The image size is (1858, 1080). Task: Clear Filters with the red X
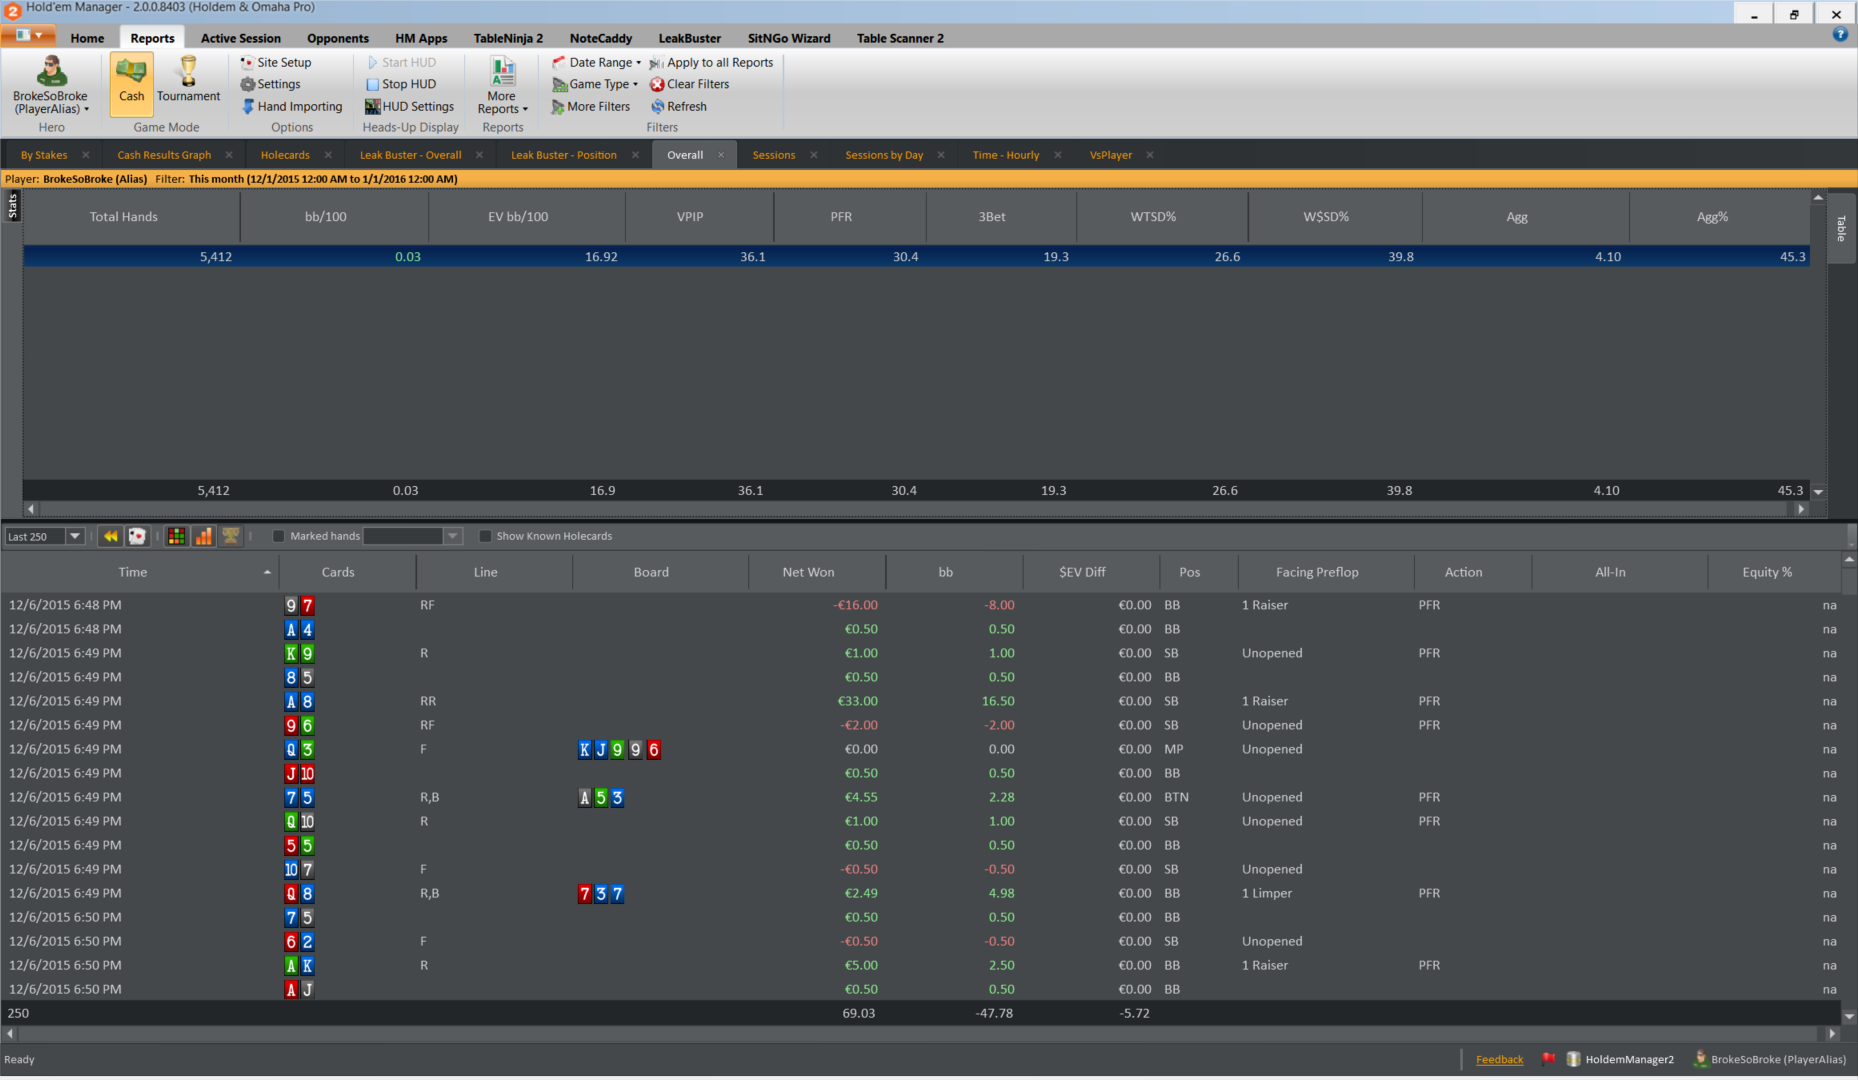pos(689,84)
